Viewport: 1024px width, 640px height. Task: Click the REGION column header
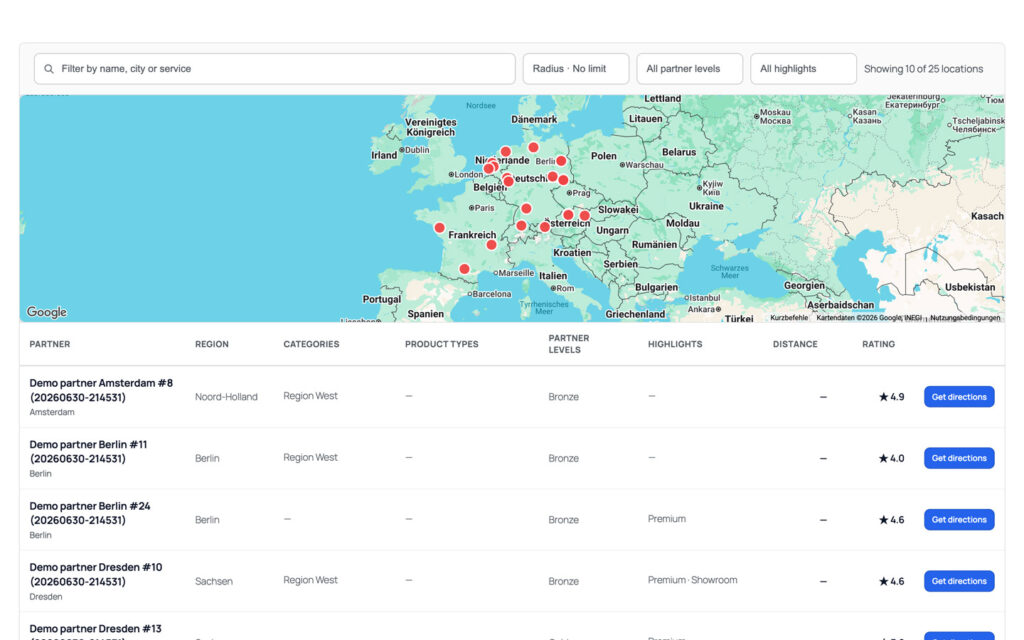[x=212, y=344]
